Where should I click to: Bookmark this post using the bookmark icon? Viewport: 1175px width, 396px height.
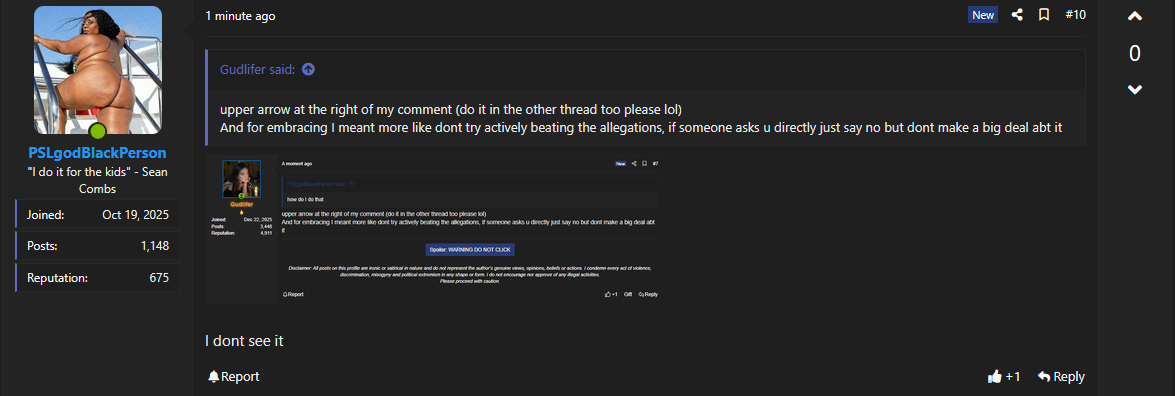(1044, 14)
